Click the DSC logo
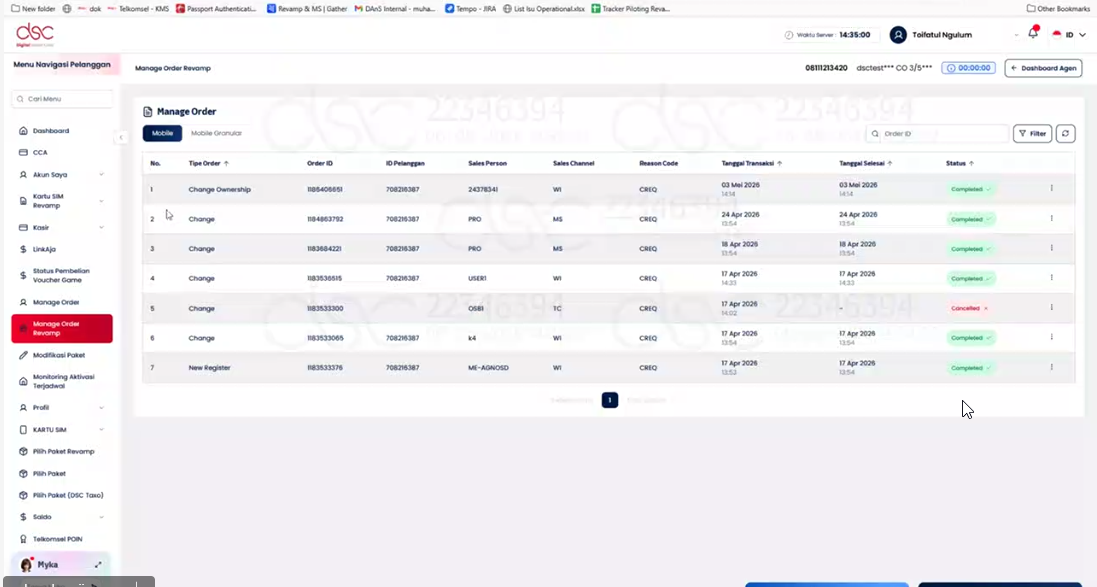Image resolution: width=1097 pixels, height=587 pixels. click(34, 34)
